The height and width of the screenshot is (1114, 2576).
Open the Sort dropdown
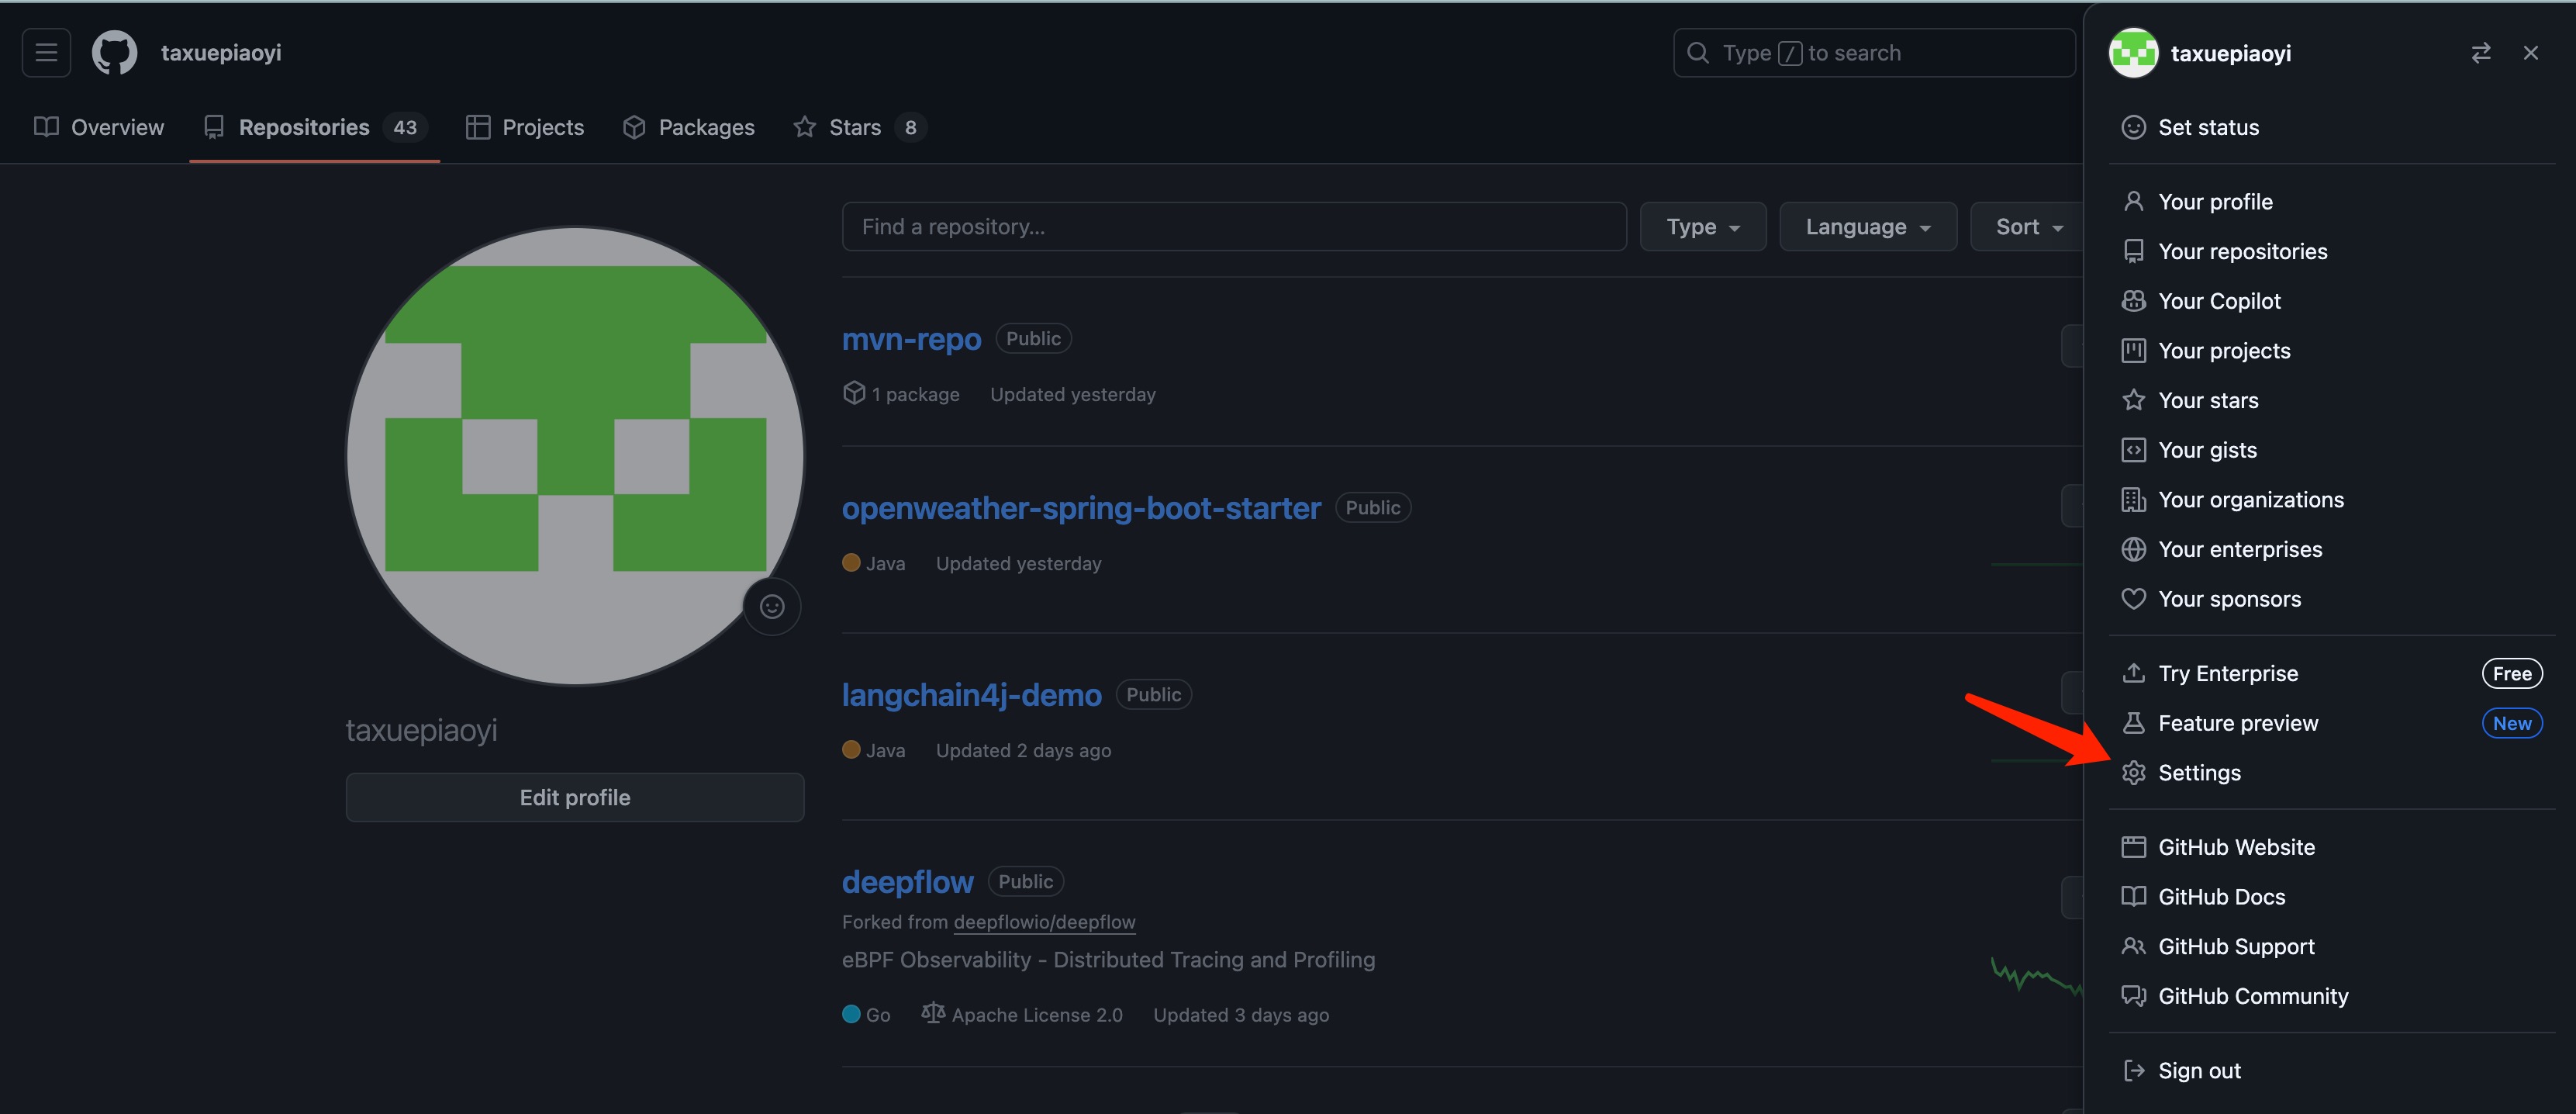[2026, 226]
